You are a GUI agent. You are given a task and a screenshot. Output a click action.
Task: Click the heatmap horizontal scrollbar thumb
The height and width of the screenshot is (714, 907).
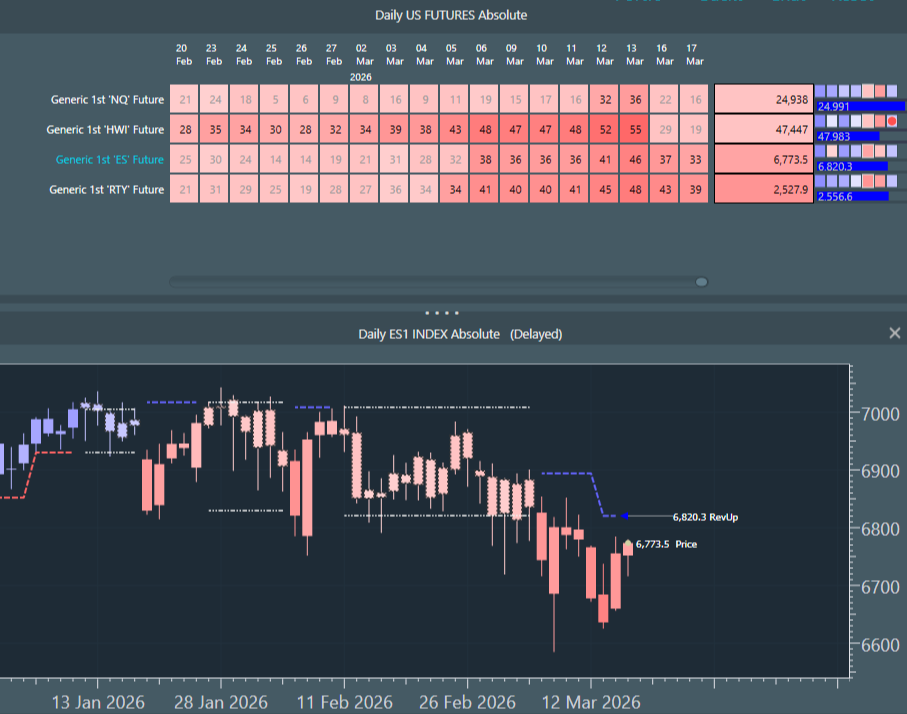coord(701,282)
